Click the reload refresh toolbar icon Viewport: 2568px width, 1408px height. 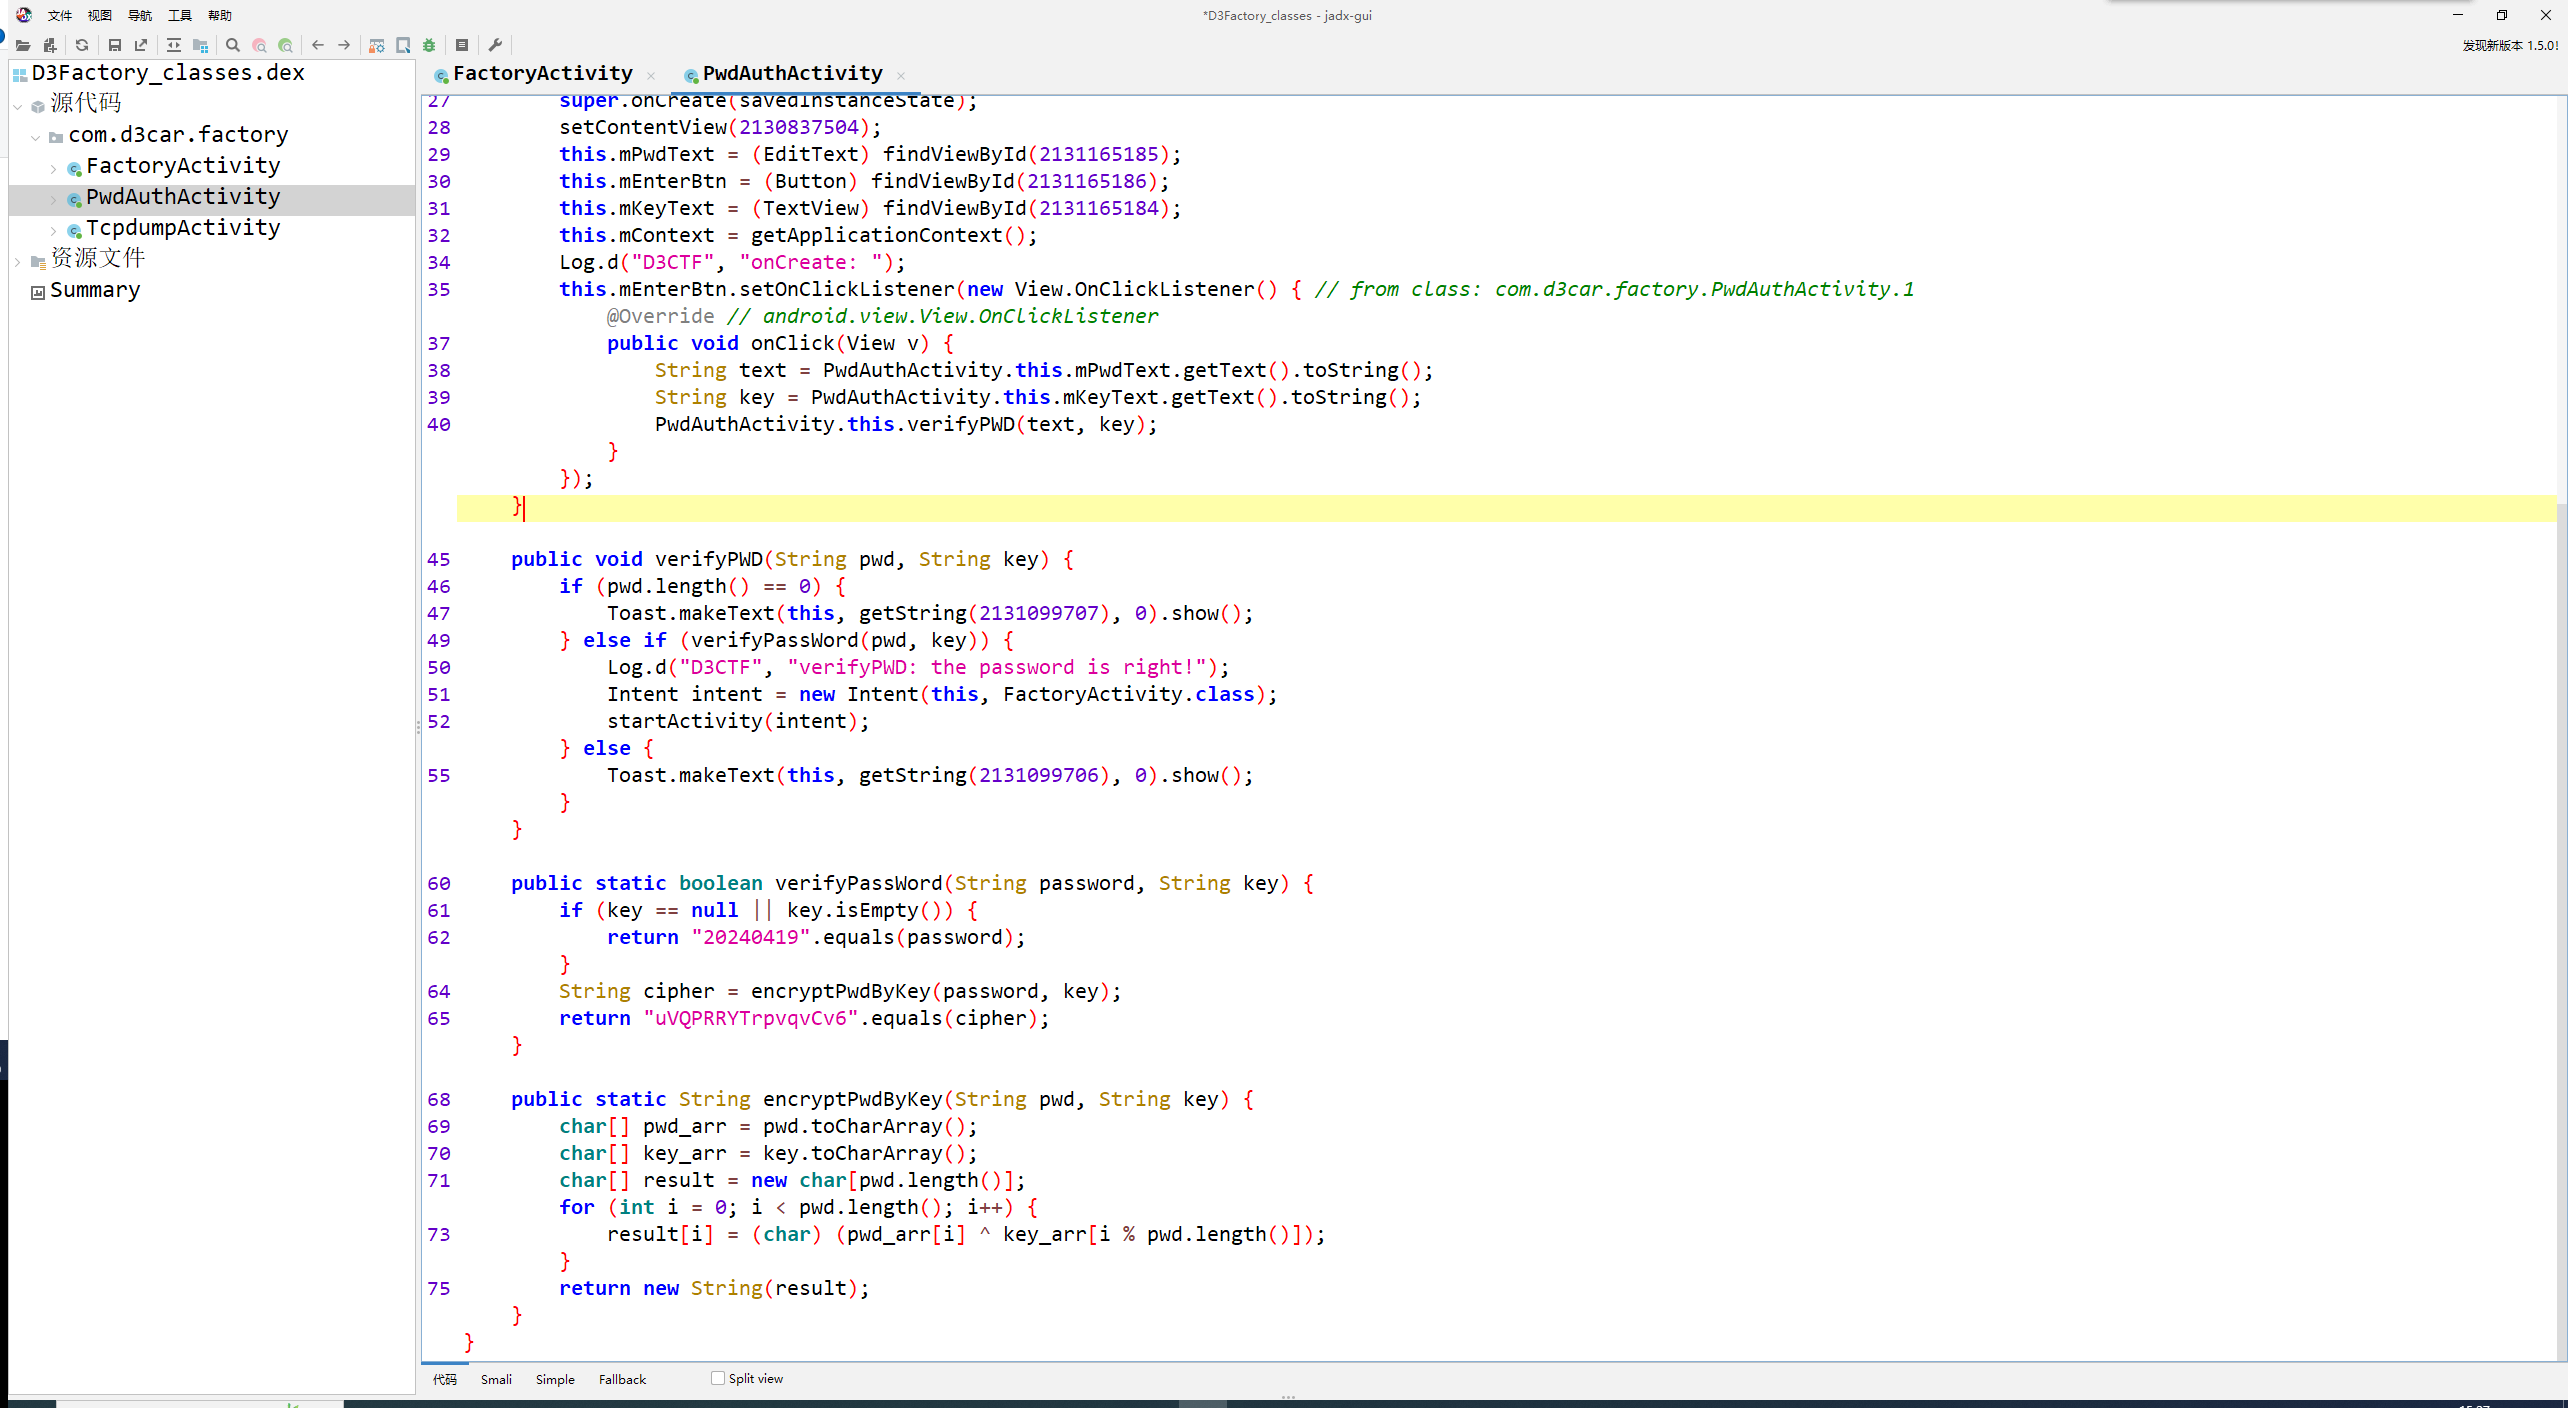(82, 45)
